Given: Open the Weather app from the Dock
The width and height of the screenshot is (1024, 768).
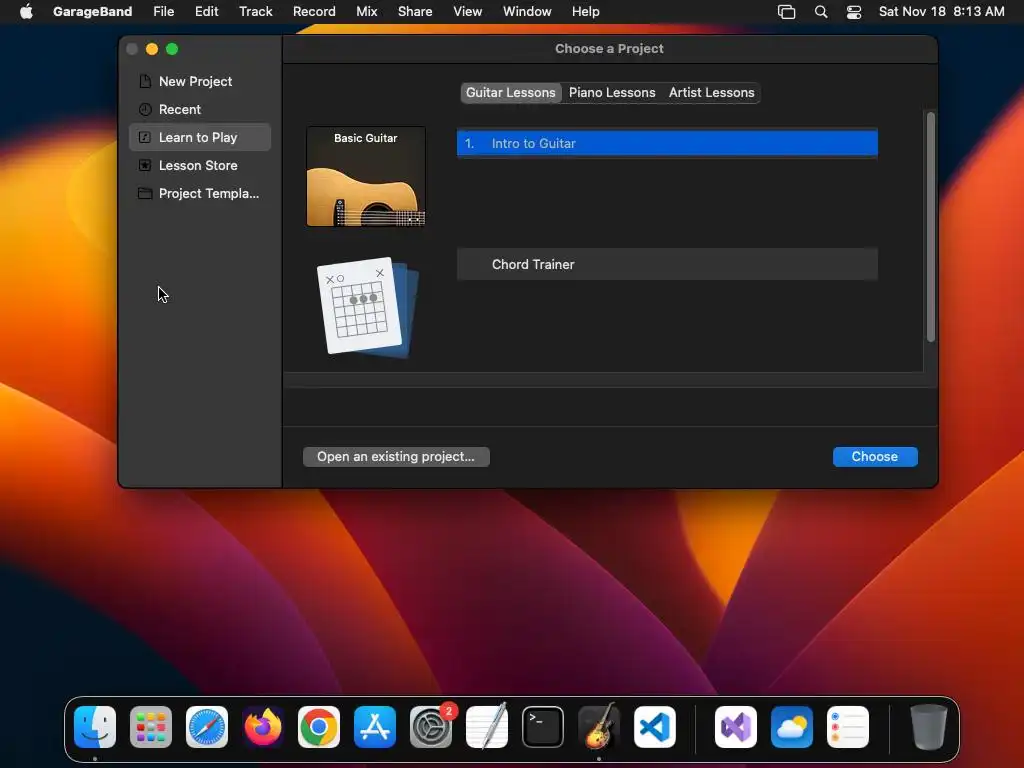Looking at the screenshot, I should [x=792, y=727].
